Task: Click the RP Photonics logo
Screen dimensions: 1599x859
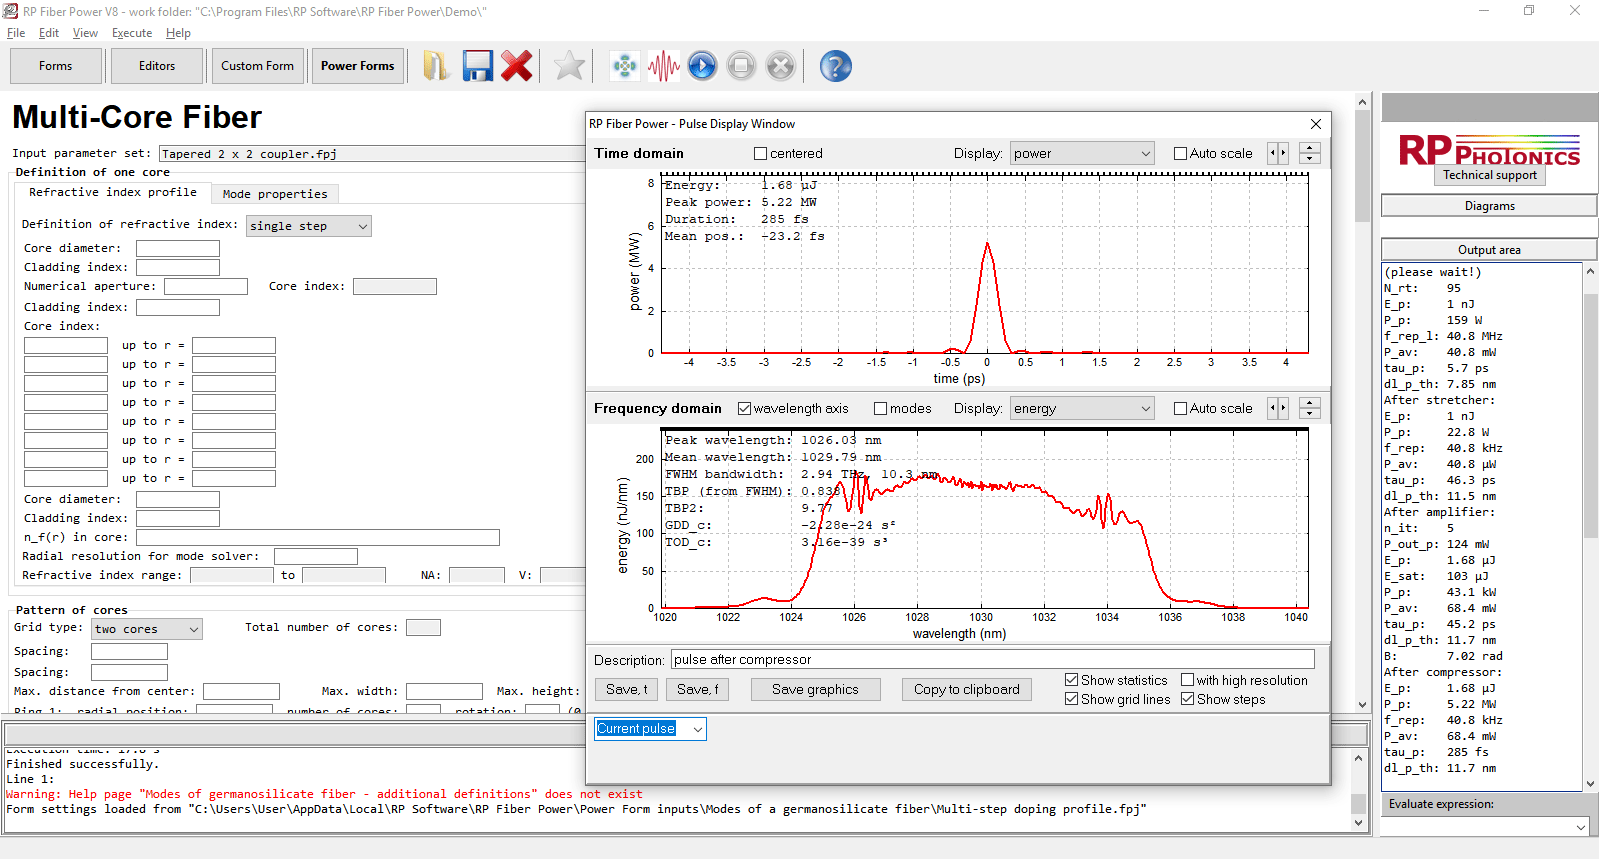Action: [x=1489, y=150]
